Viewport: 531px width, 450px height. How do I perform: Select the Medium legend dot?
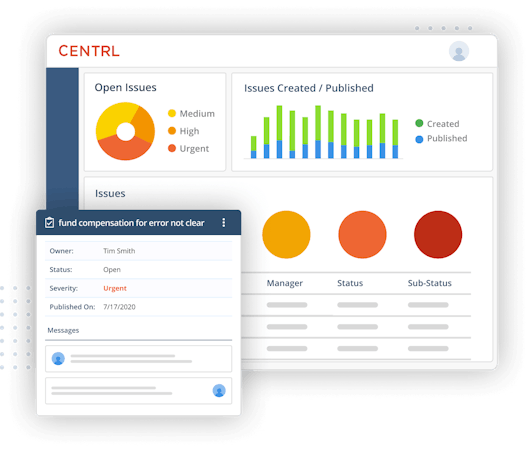coord(172,113)
